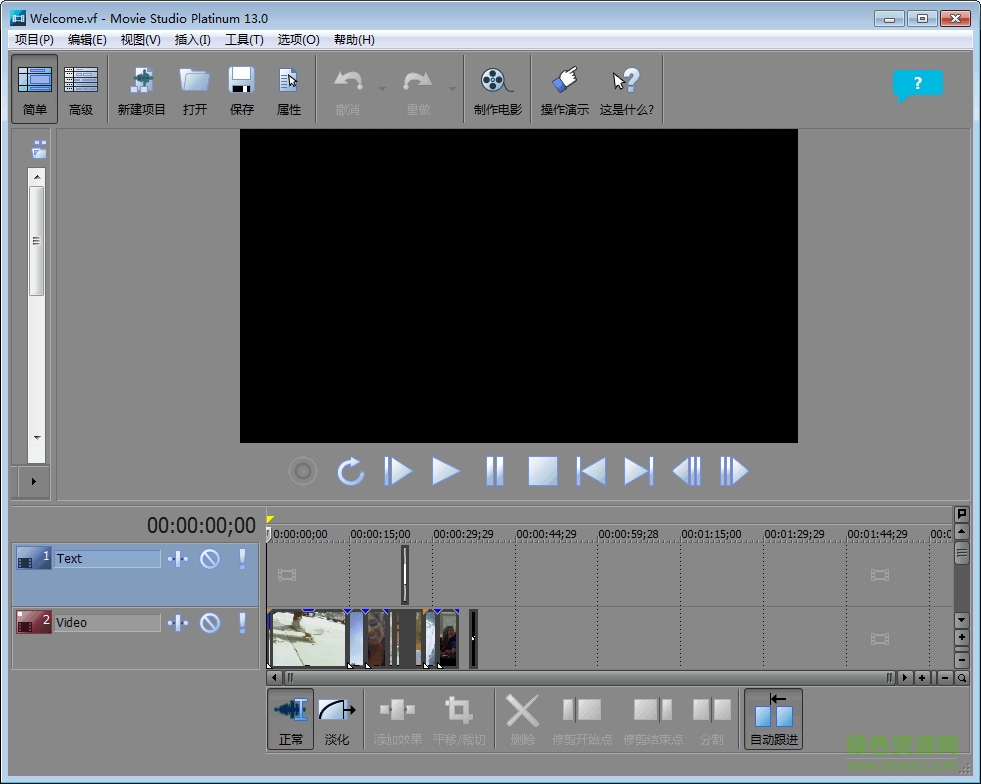Activate the 淡化 (Fade) tool
Screen dimensions: 981x784
[337, 717]
